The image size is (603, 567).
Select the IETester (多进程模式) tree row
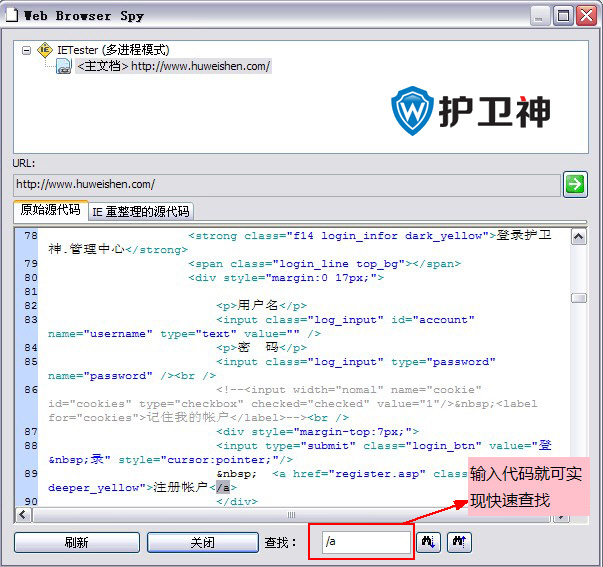(x=113, y=50)
